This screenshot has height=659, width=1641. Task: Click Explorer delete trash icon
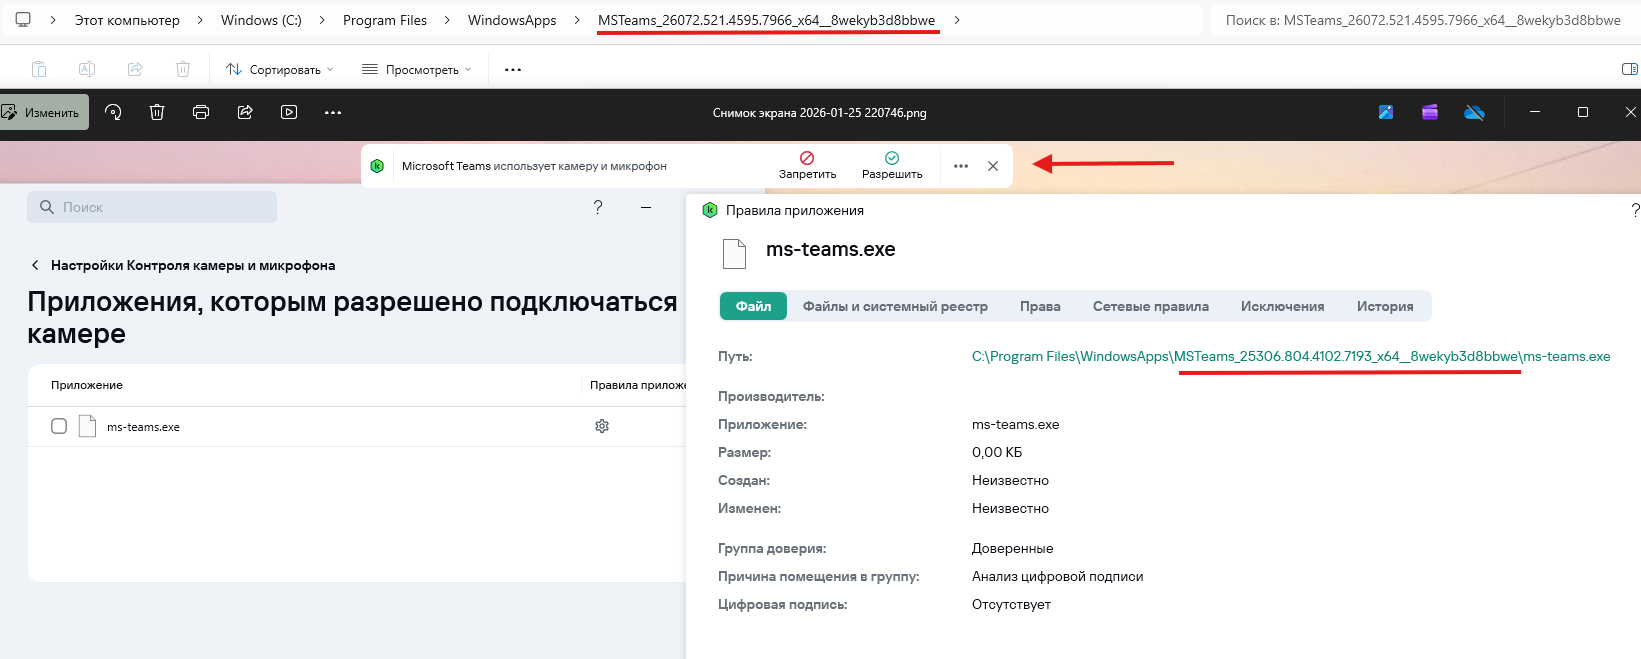(x=183, y=69)
